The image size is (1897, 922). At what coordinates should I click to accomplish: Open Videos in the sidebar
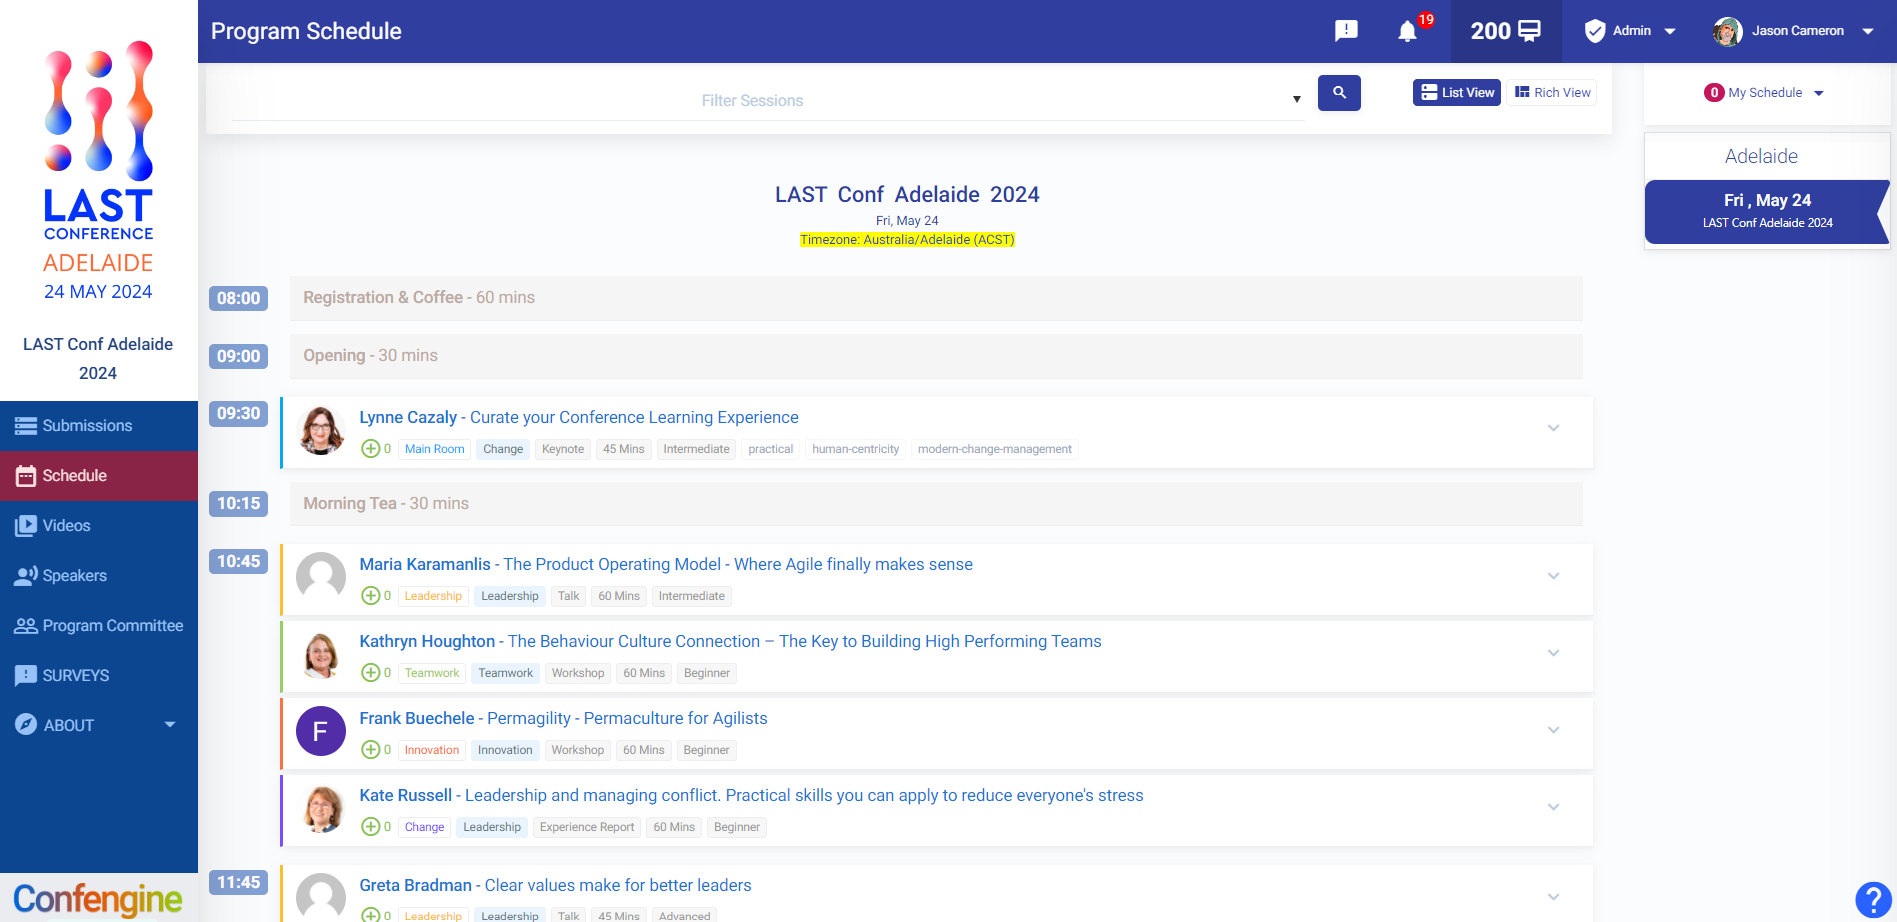click(99, 526)
